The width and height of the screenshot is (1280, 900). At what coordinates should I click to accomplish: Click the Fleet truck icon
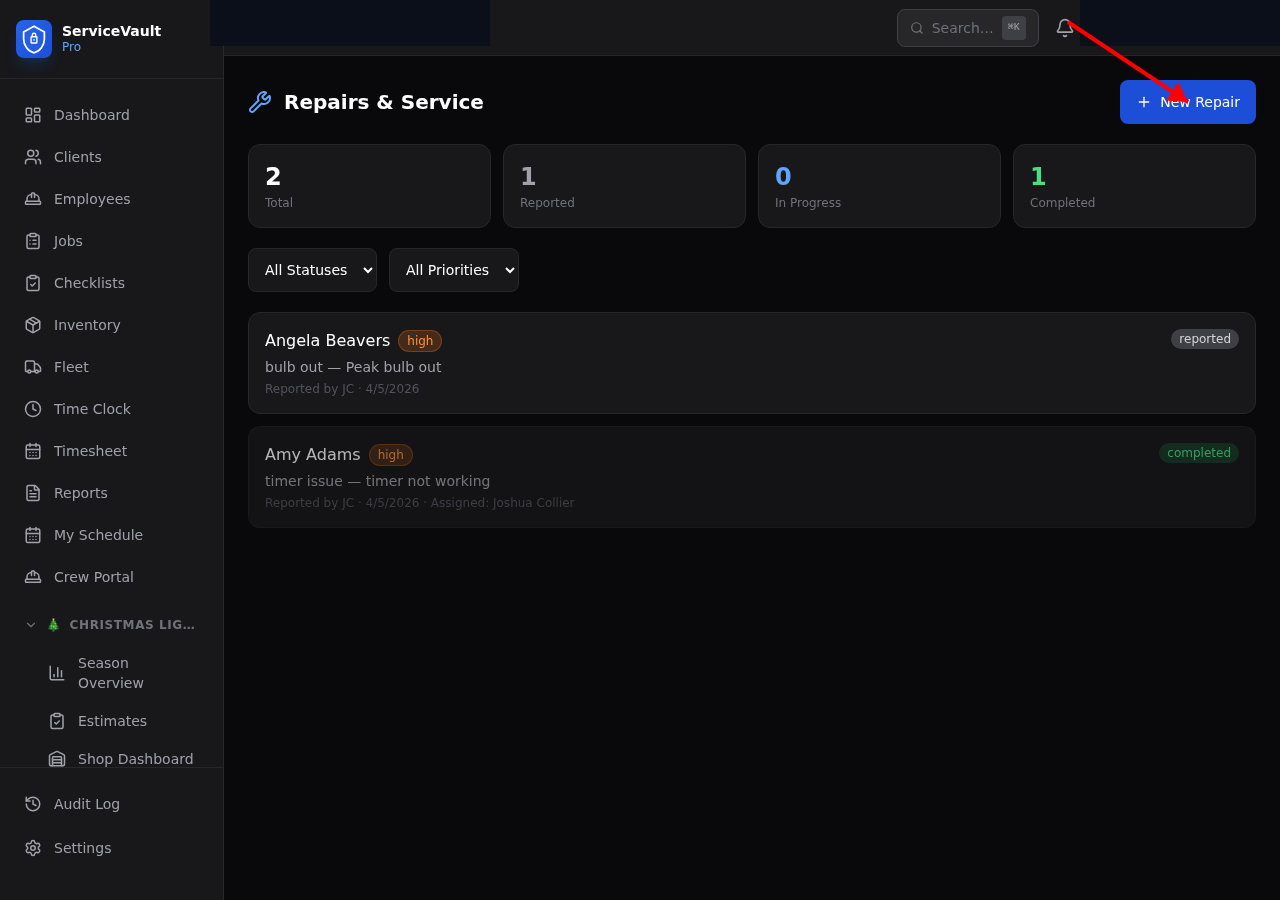point(33,367)
